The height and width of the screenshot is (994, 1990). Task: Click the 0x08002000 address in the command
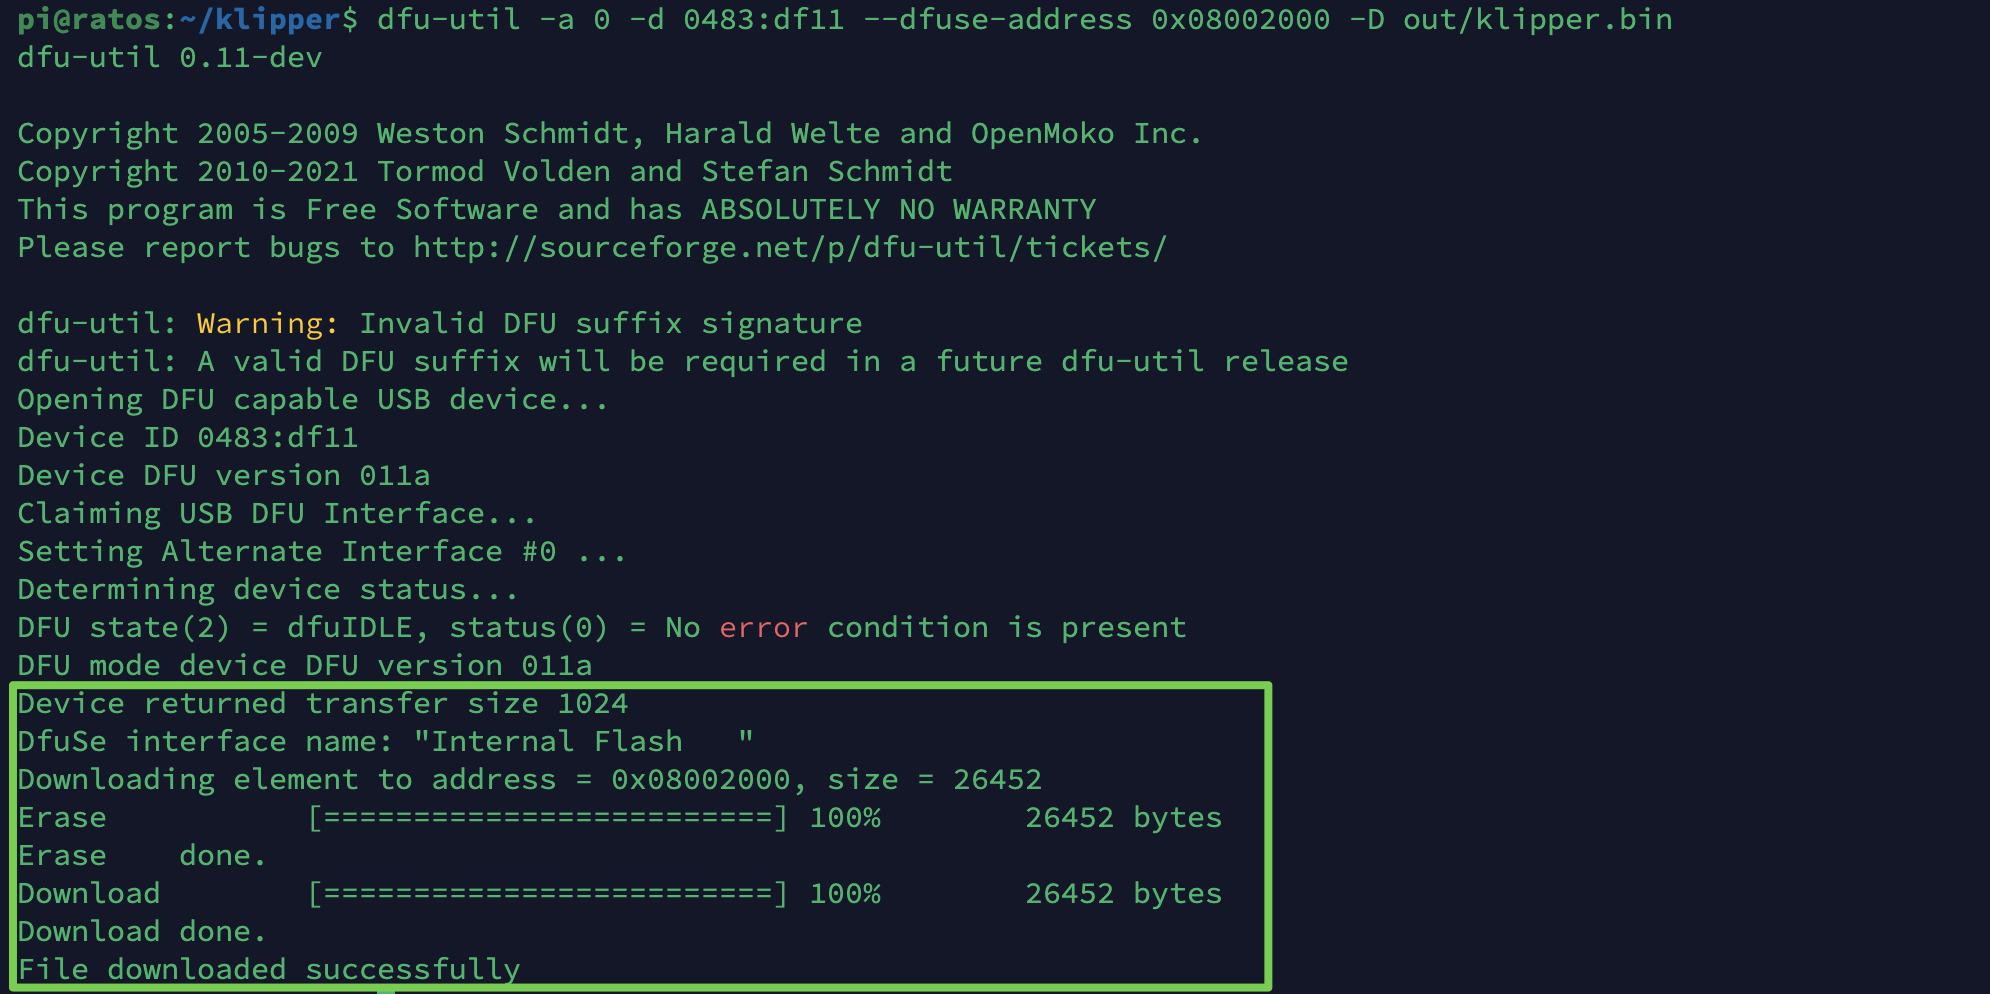pos(1240,20)
